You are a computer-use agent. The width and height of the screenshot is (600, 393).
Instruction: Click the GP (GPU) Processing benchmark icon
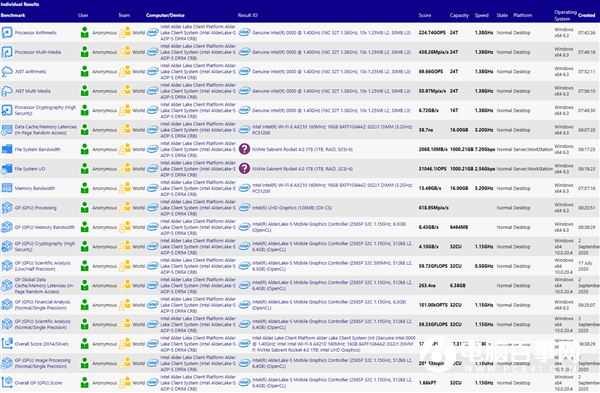(x=7, y=208)
